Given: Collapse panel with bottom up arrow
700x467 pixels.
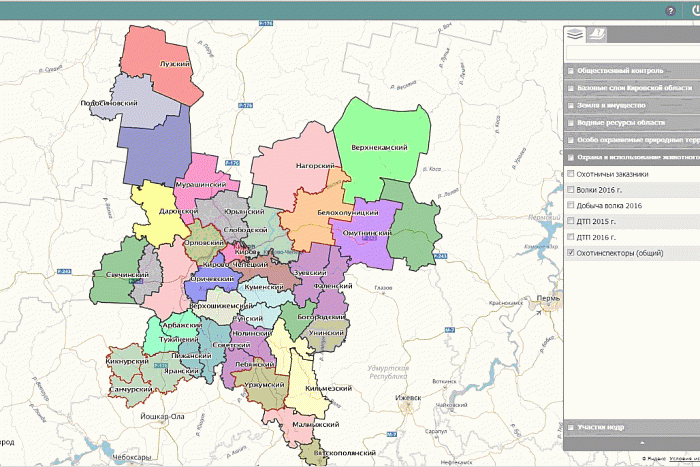Looking at the screenshot, I should click(642, 443).
